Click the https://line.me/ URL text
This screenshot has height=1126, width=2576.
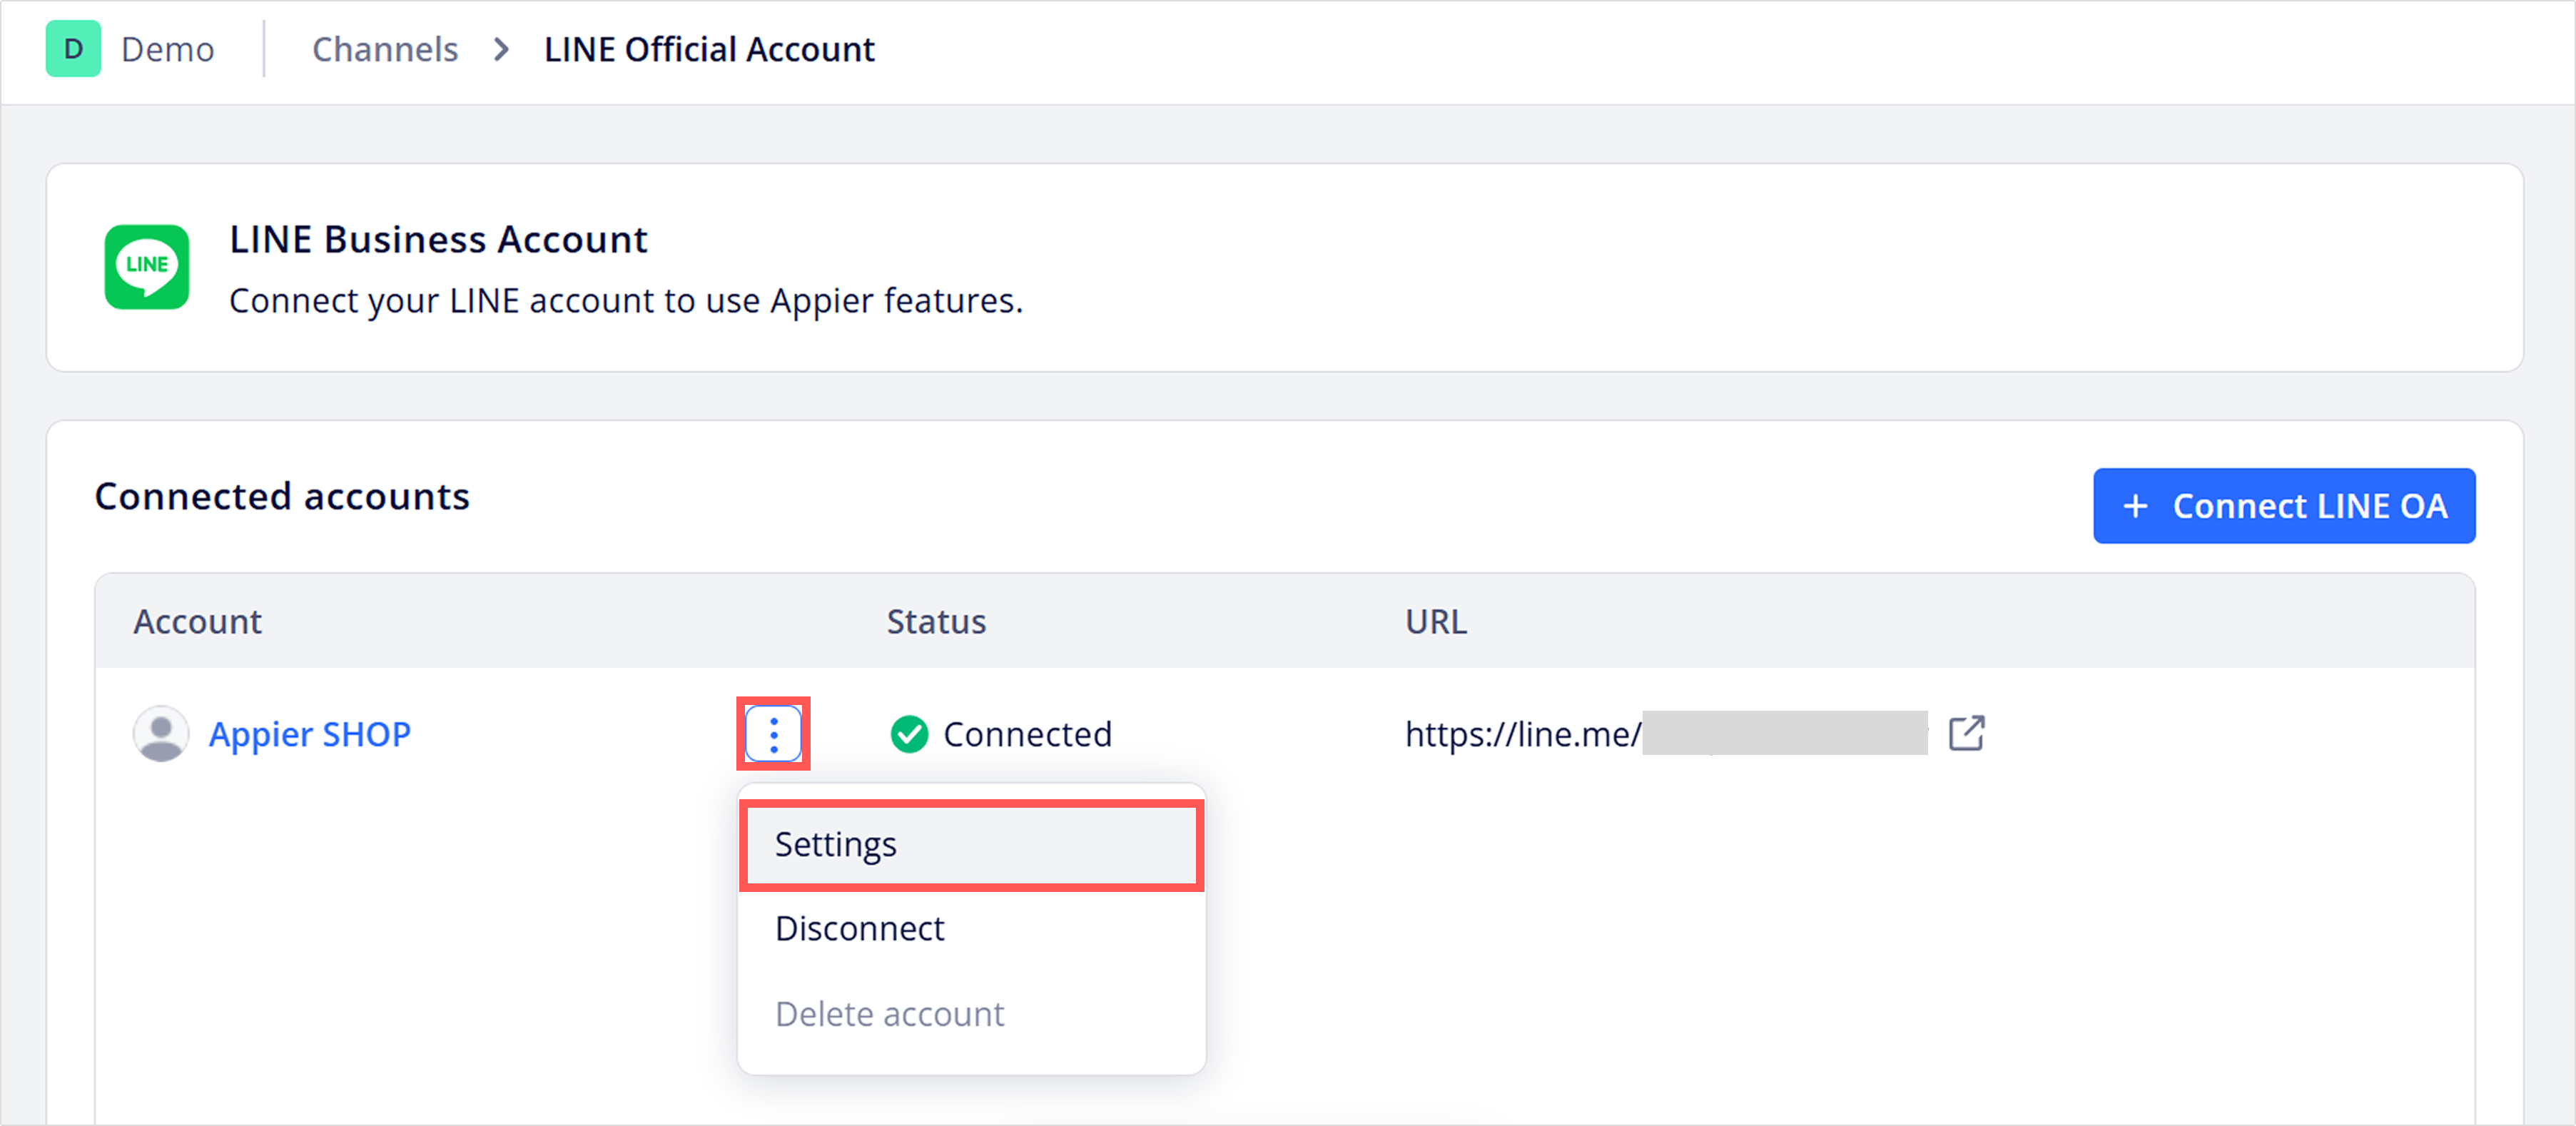[x=1523, y=734]
